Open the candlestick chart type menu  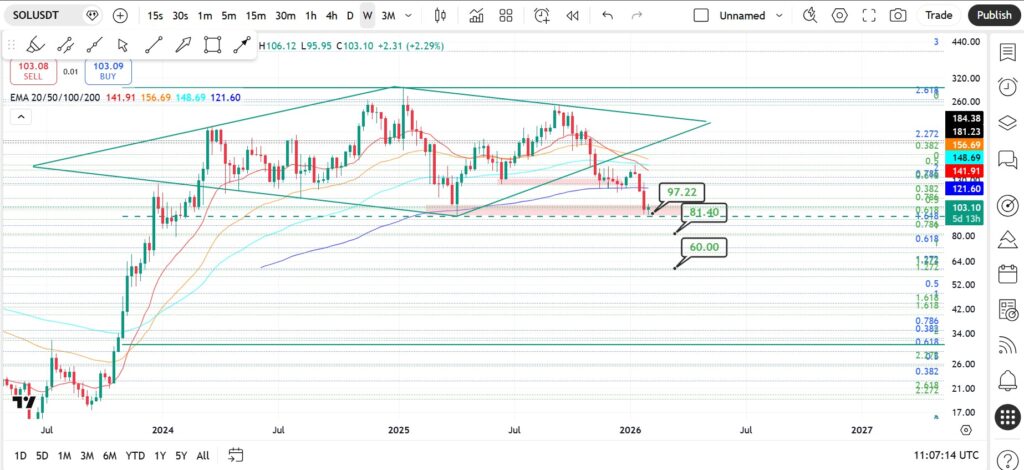tap(440, 16)
